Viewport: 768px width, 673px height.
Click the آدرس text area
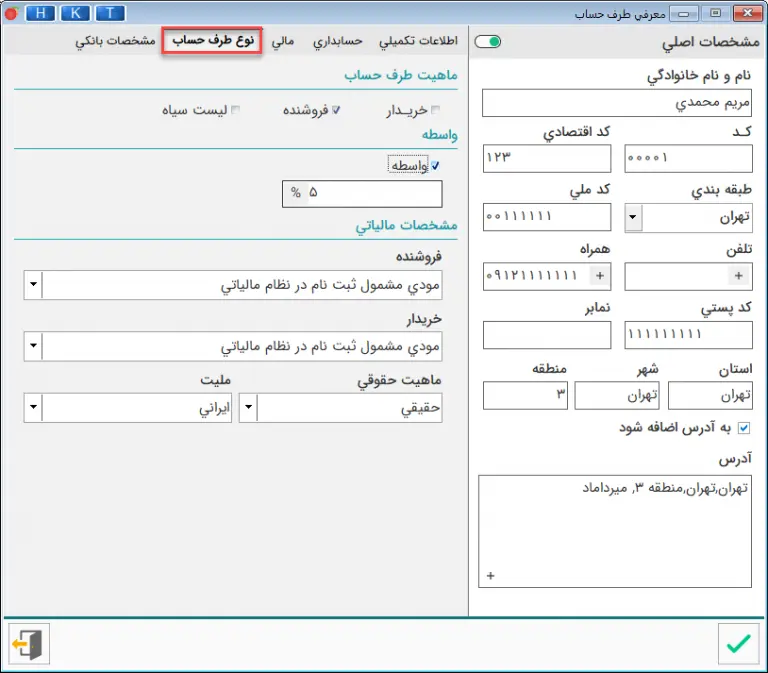[615, 531]
